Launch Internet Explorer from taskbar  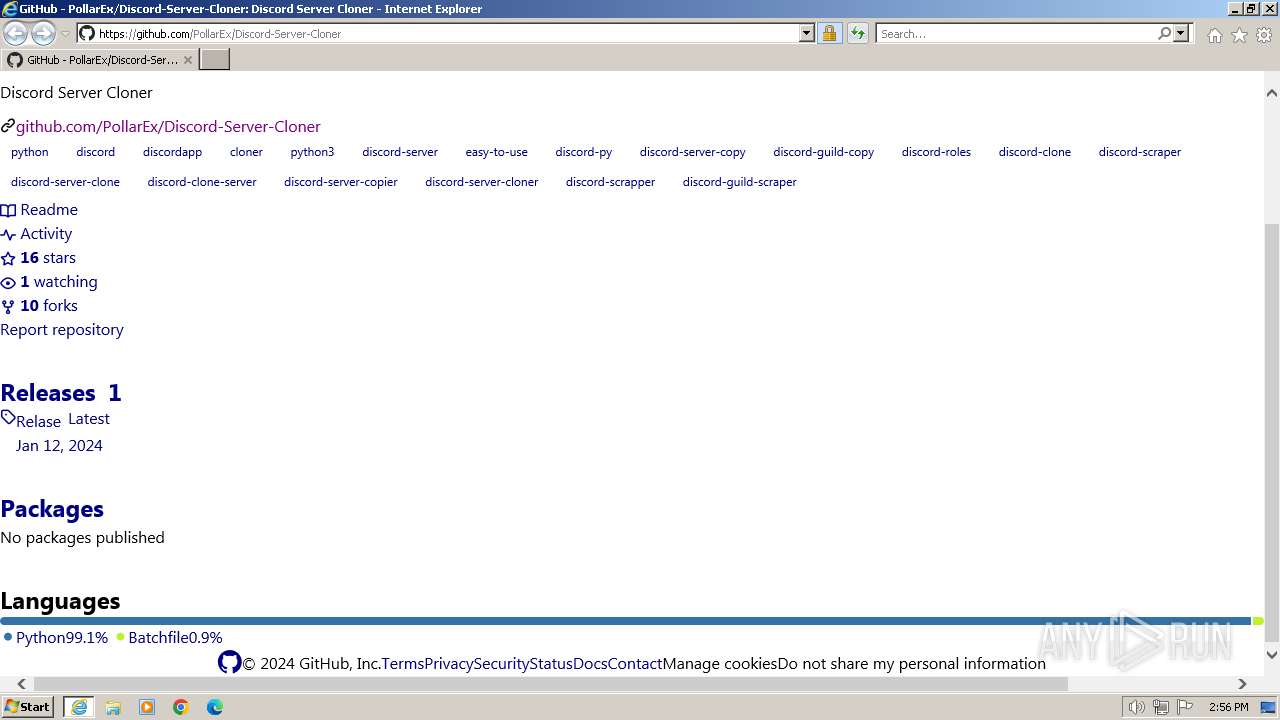pos(79,707)
